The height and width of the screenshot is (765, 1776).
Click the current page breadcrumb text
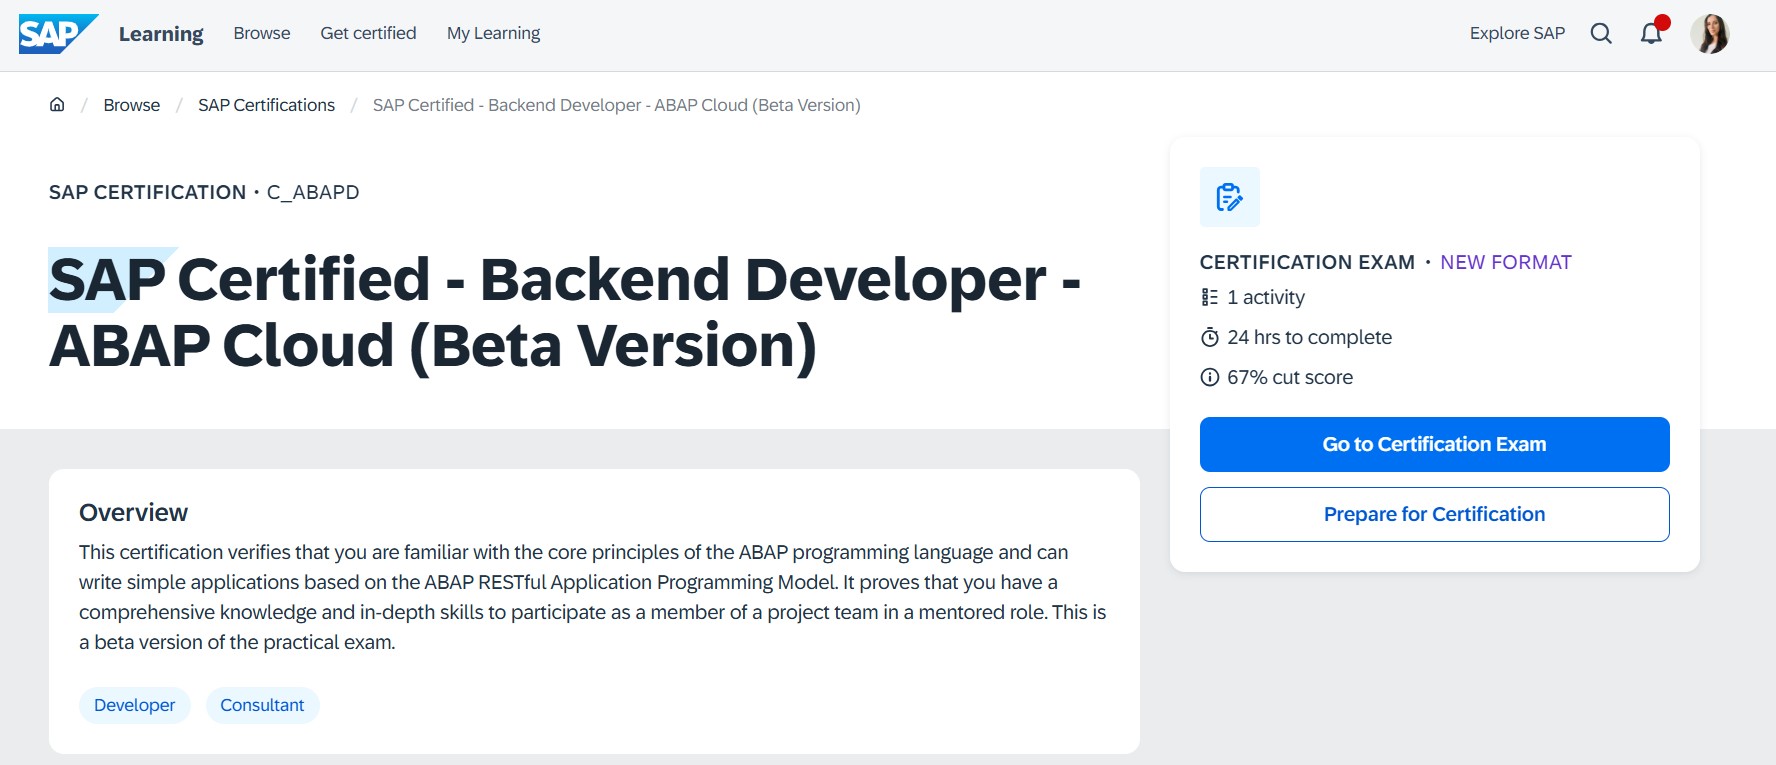(x=616, y=105)
